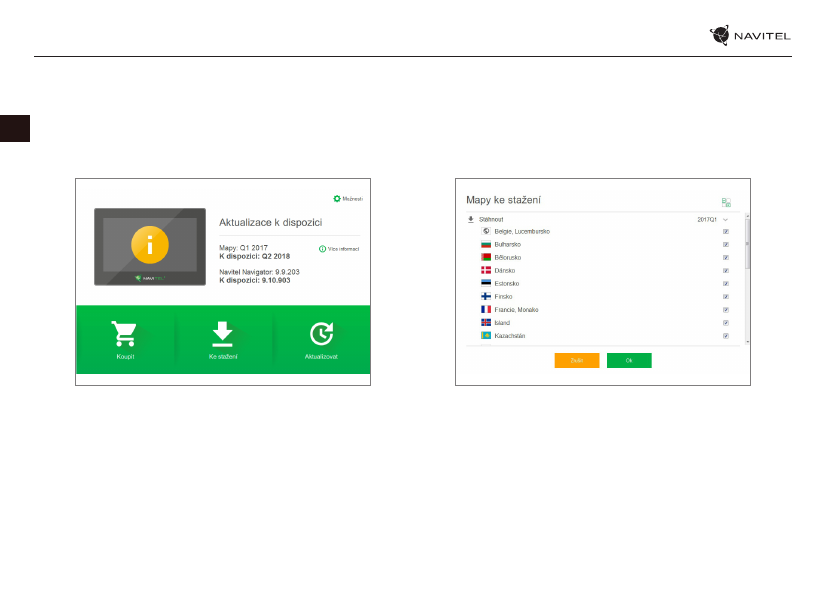Click the Stáhnout download icon in list header
The image size is (840, 595).
pos(471,218)
